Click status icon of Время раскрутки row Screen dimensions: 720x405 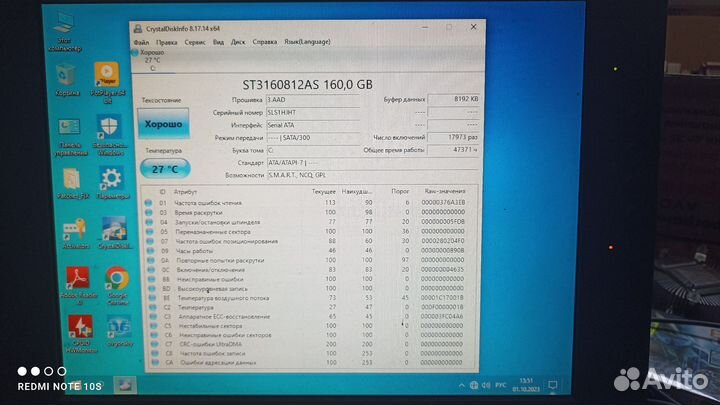[148, 213]
